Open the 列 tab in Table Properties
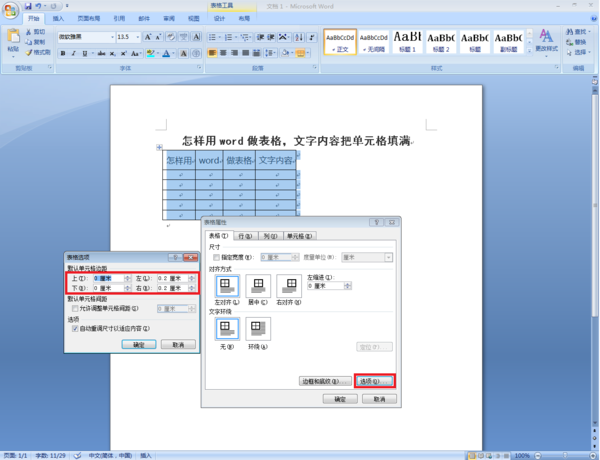This screenshot has width=600, height=460. click(x=270, y=236)
